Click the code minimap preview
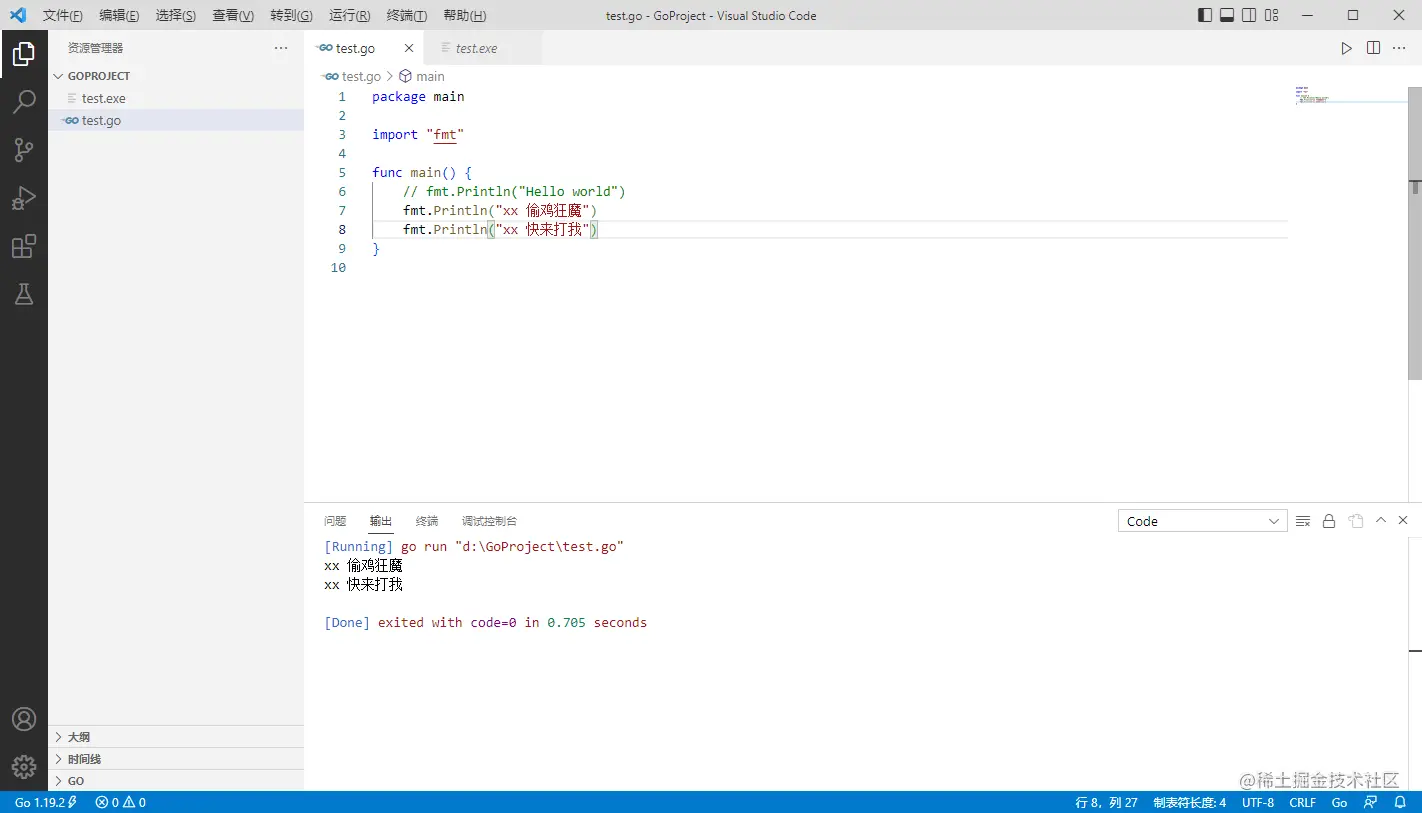This screenshot has height=813, width=1422. tap(1312, 95)
